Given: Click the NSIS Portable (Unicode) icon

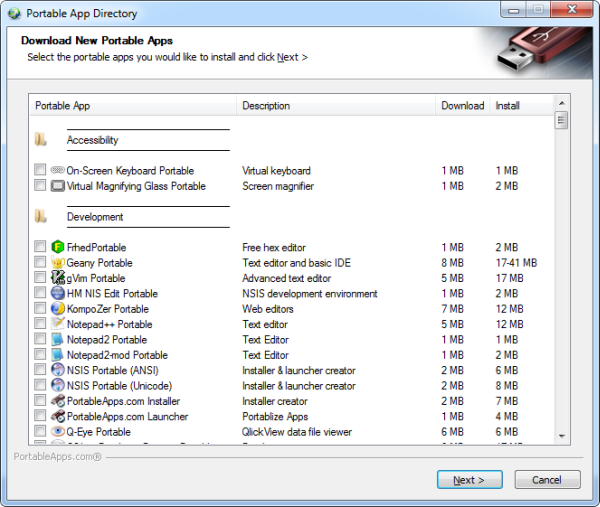Looking at the screenshot, I should (x=57, y=385).
